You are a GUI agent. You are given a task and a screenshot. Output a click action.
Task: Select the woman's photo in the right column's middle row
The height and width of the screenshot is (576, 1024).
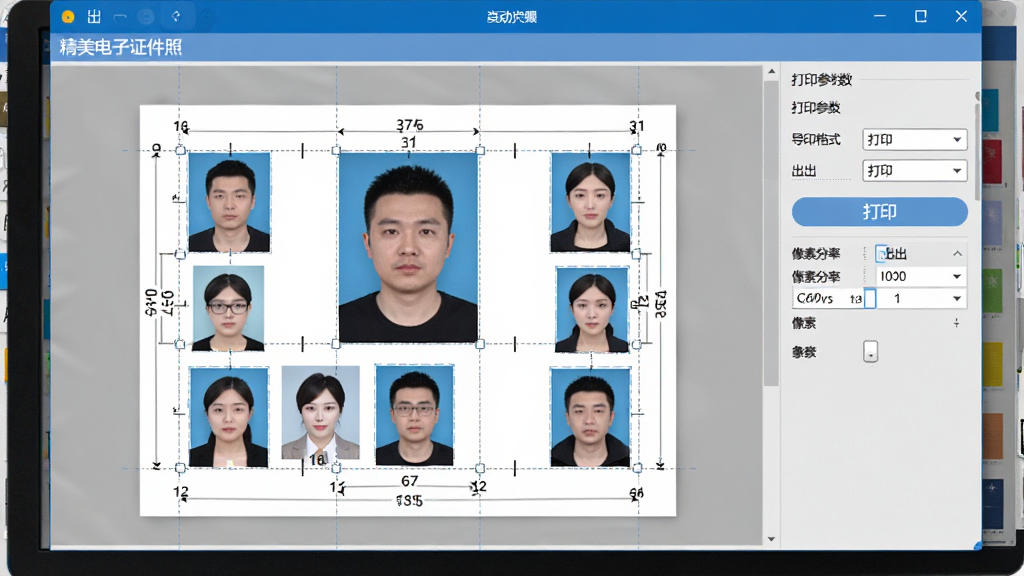(x=592, y=310)
